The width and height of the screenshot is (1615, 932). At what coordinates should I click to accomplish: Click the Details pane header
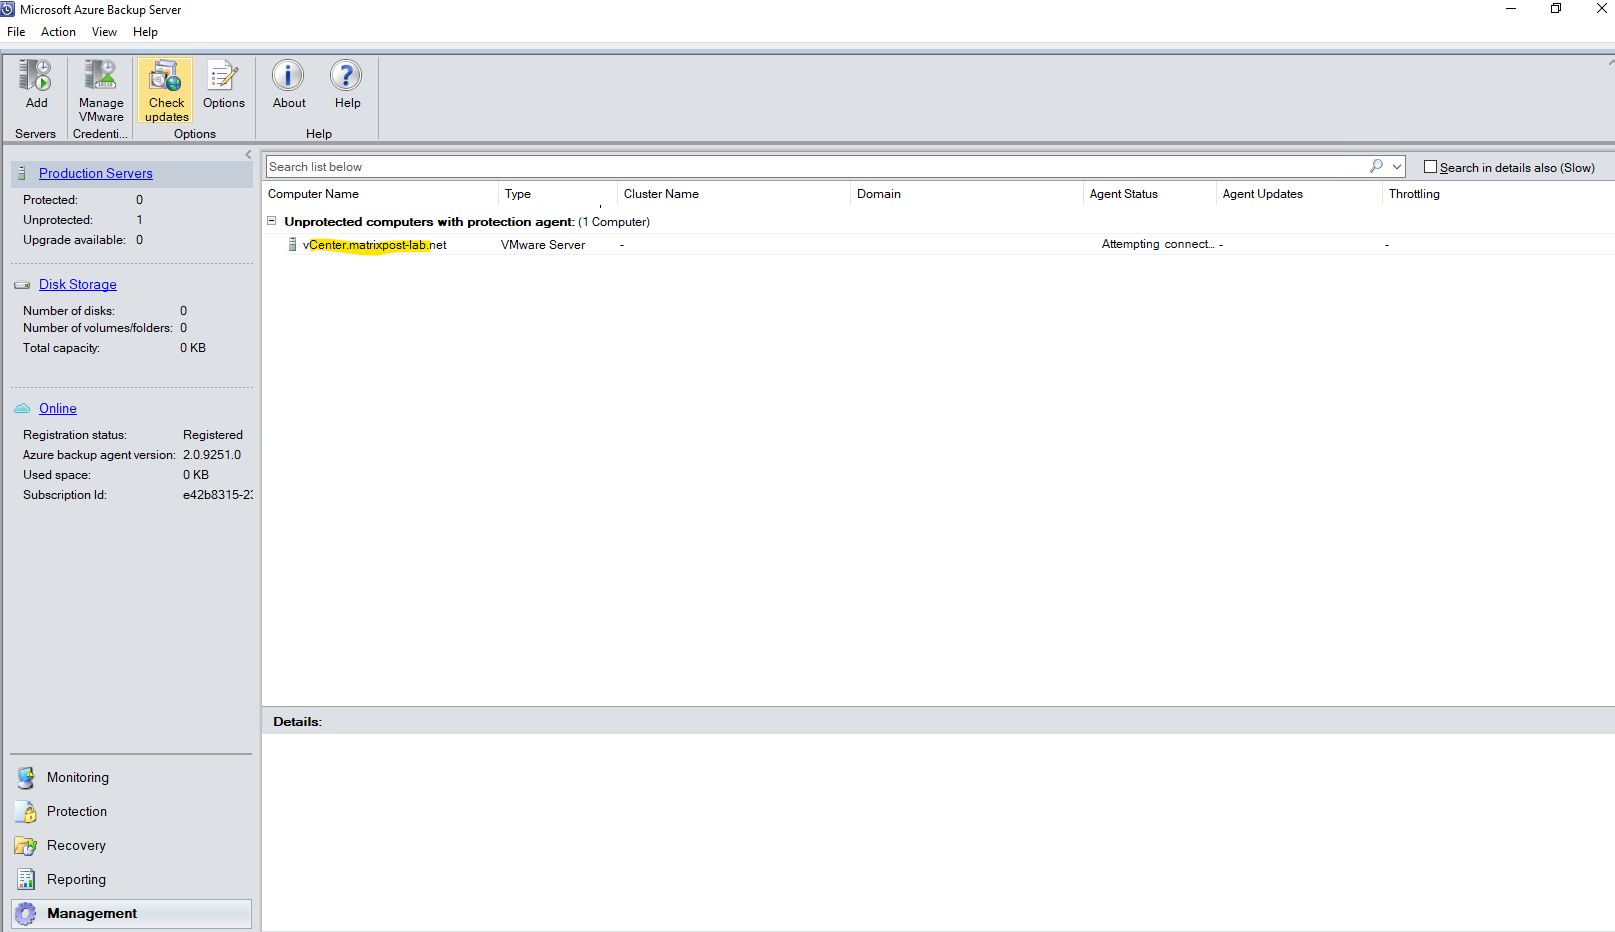938,721
